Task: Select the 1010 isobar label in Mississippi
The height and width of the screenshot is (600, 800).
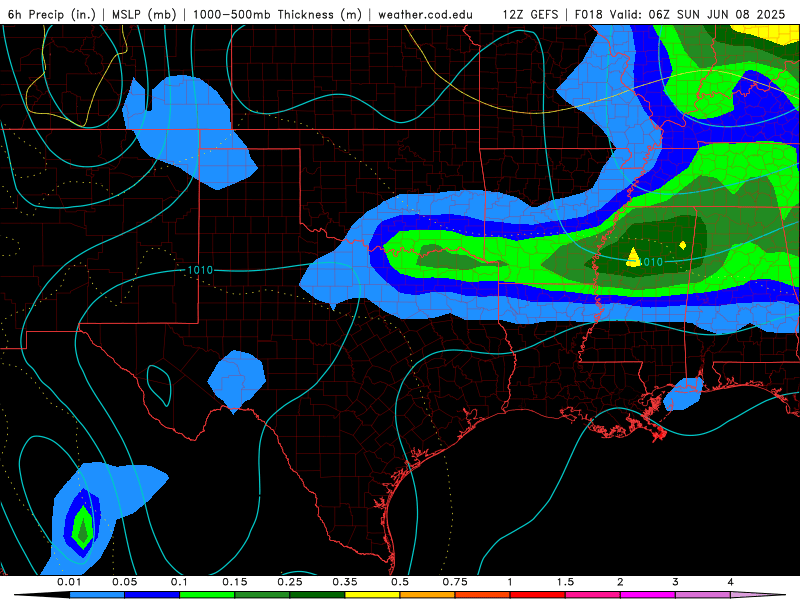Action: pos(651,262)
